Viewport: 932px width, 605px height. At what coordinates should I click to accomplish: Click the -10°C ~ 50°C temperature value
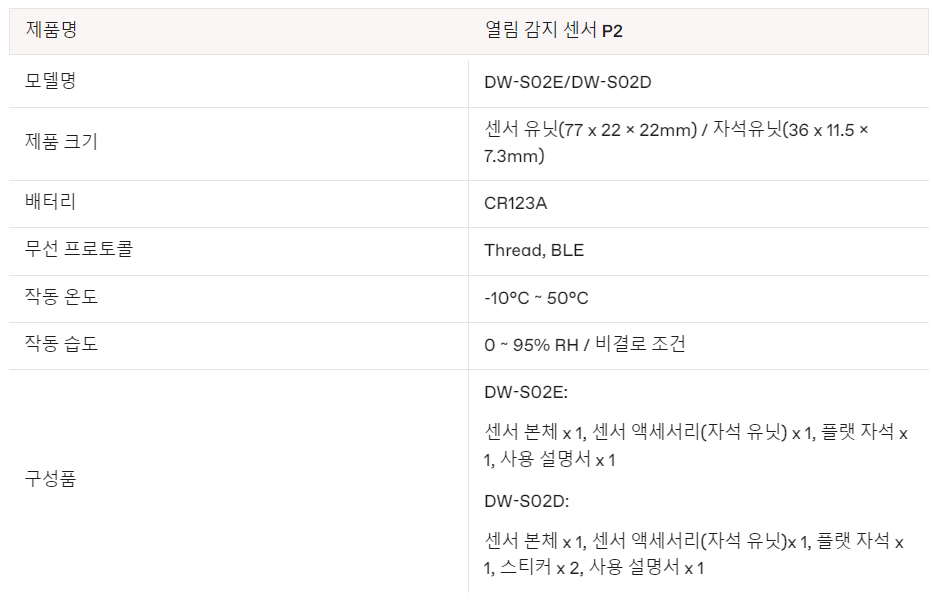click(536, 298)
